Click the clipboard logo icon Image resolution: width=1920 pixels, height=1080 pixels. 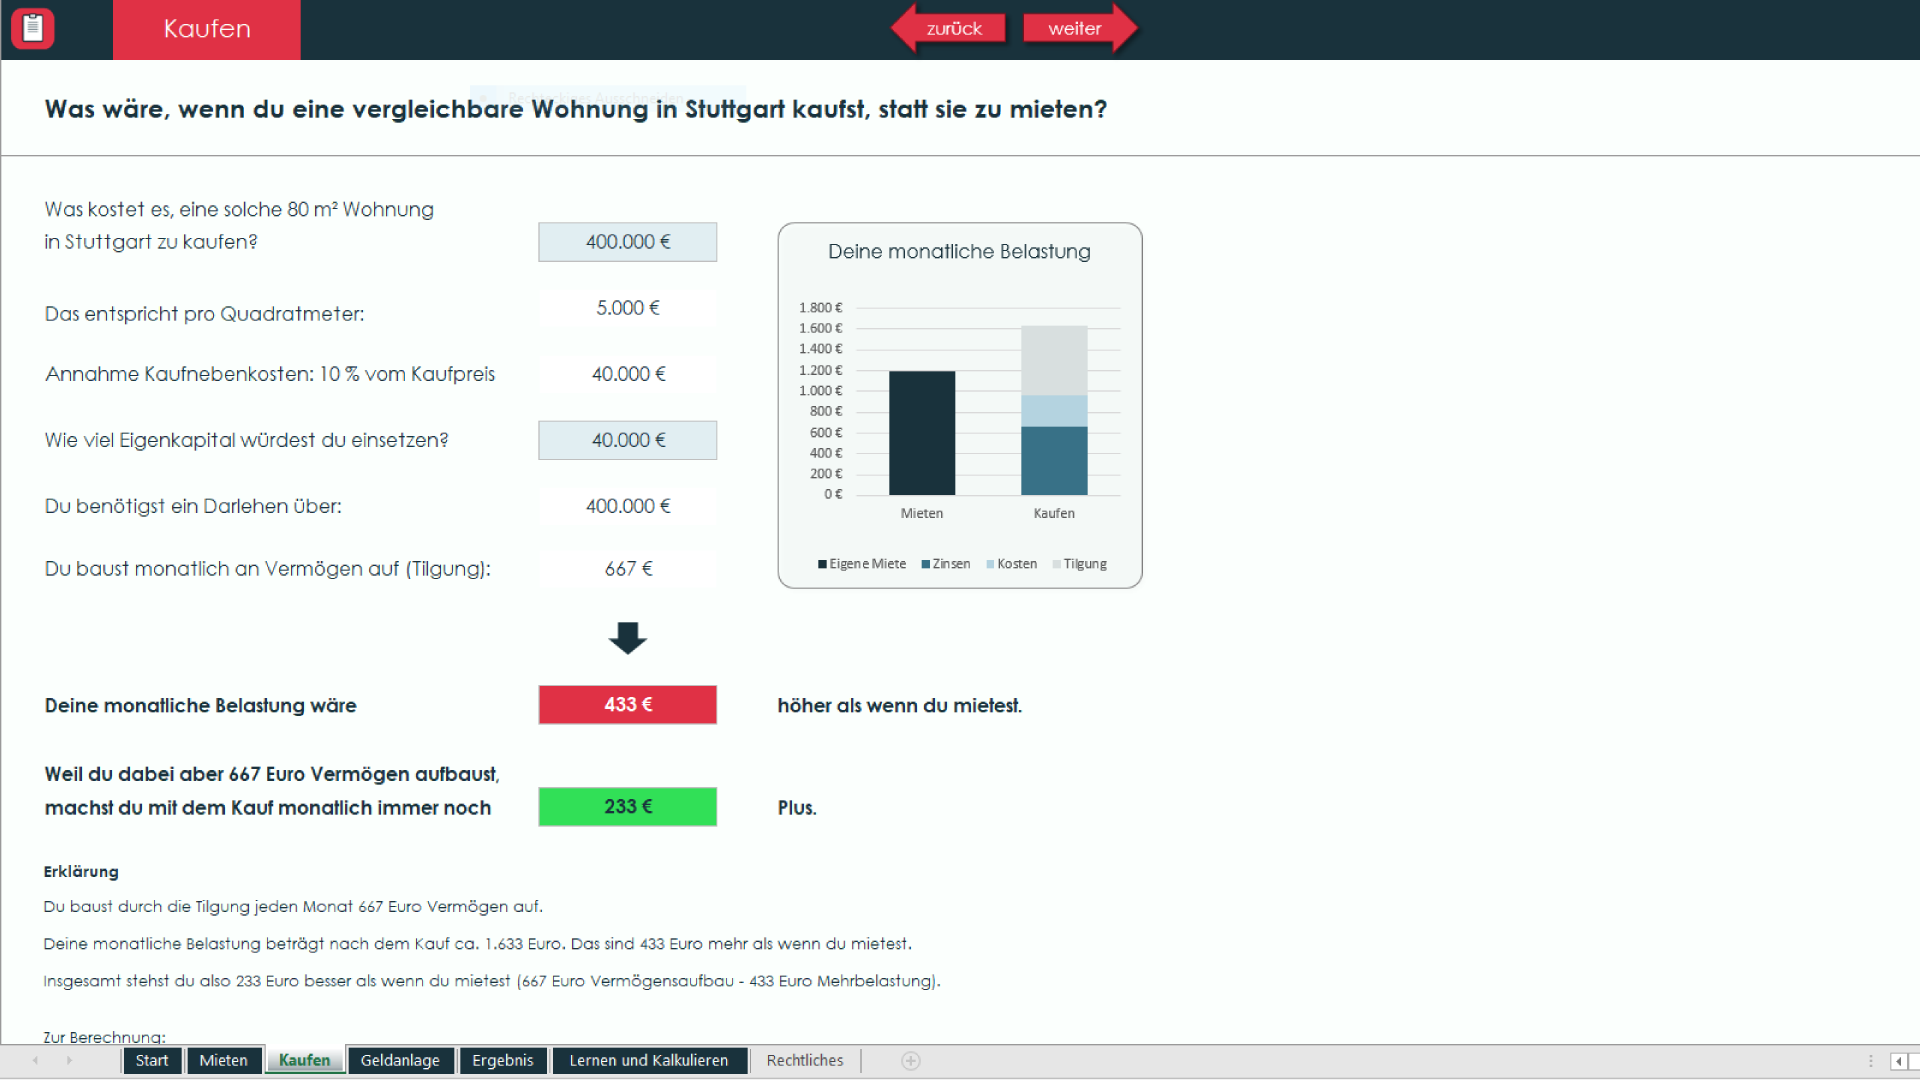point(33,28)
